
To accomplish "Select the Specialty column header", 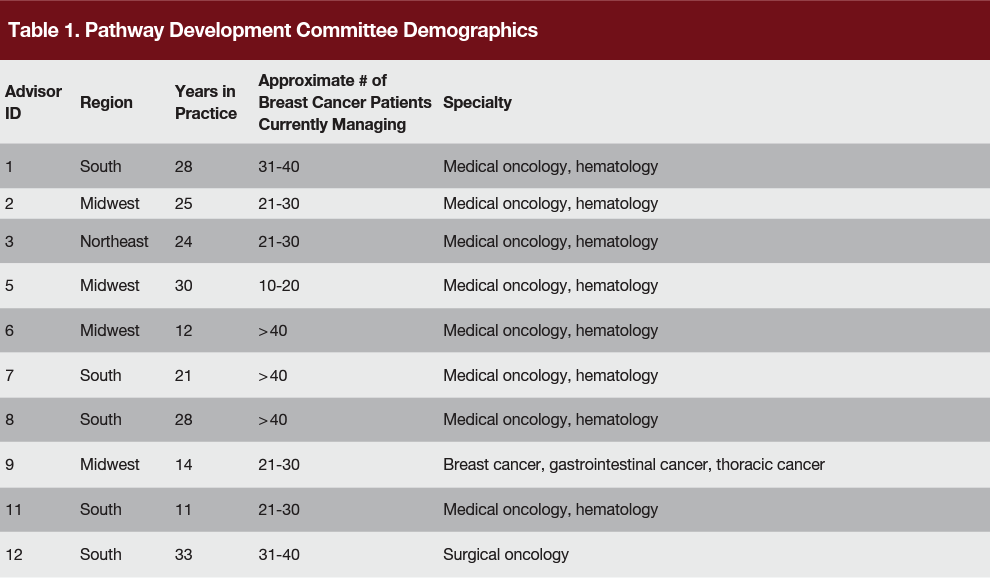I will pos(477,103).
